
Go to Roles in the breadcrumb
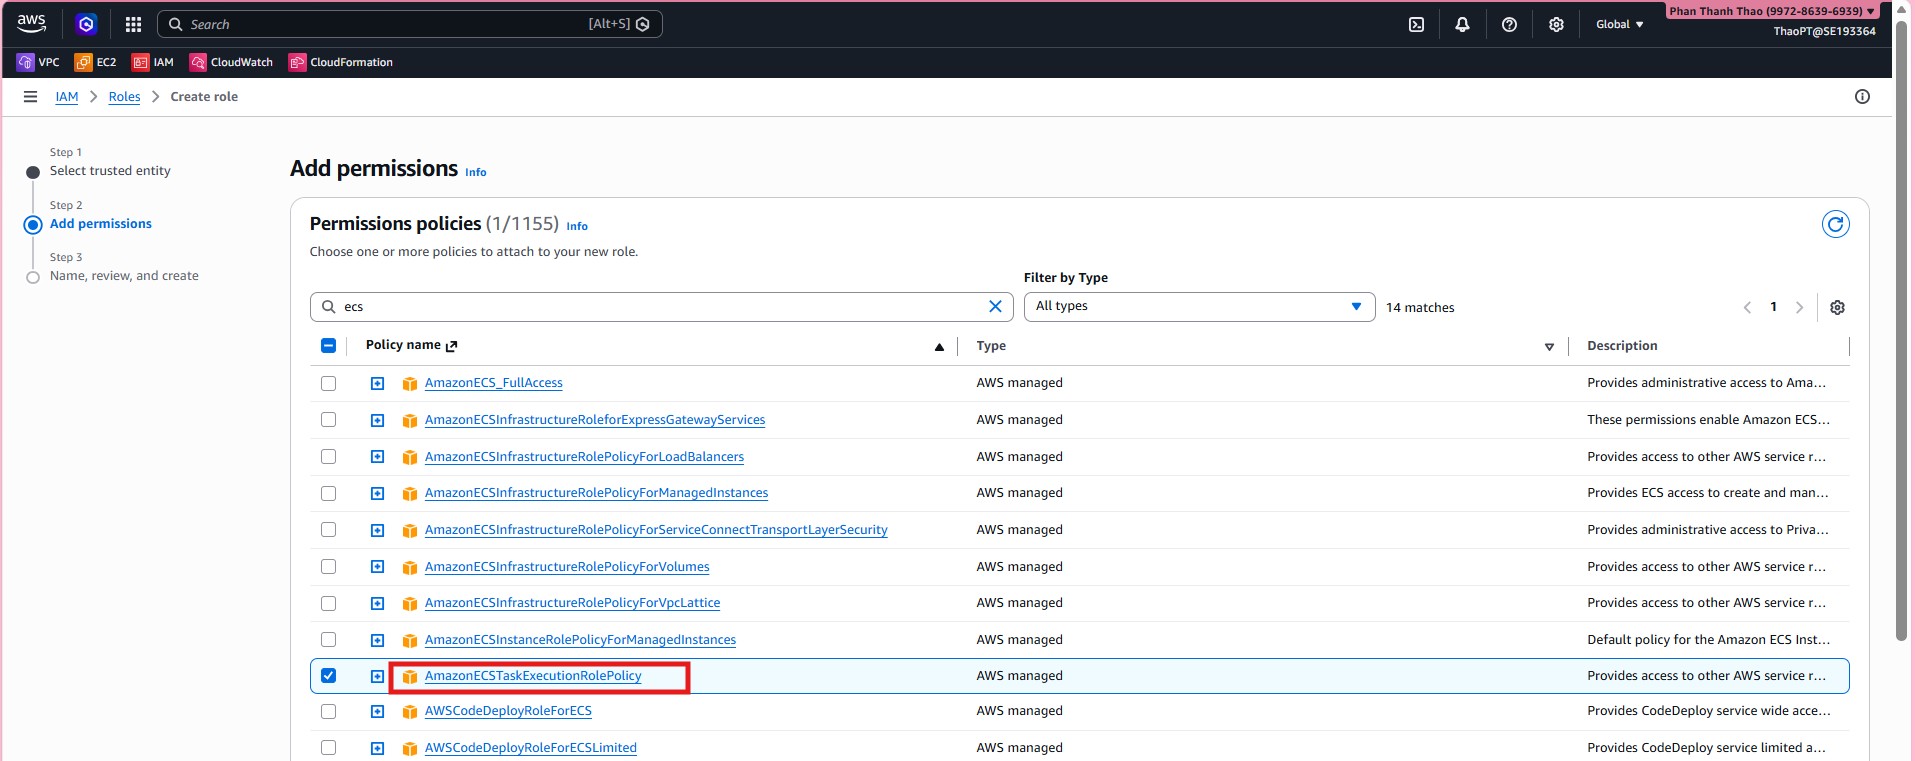(124, 97)
